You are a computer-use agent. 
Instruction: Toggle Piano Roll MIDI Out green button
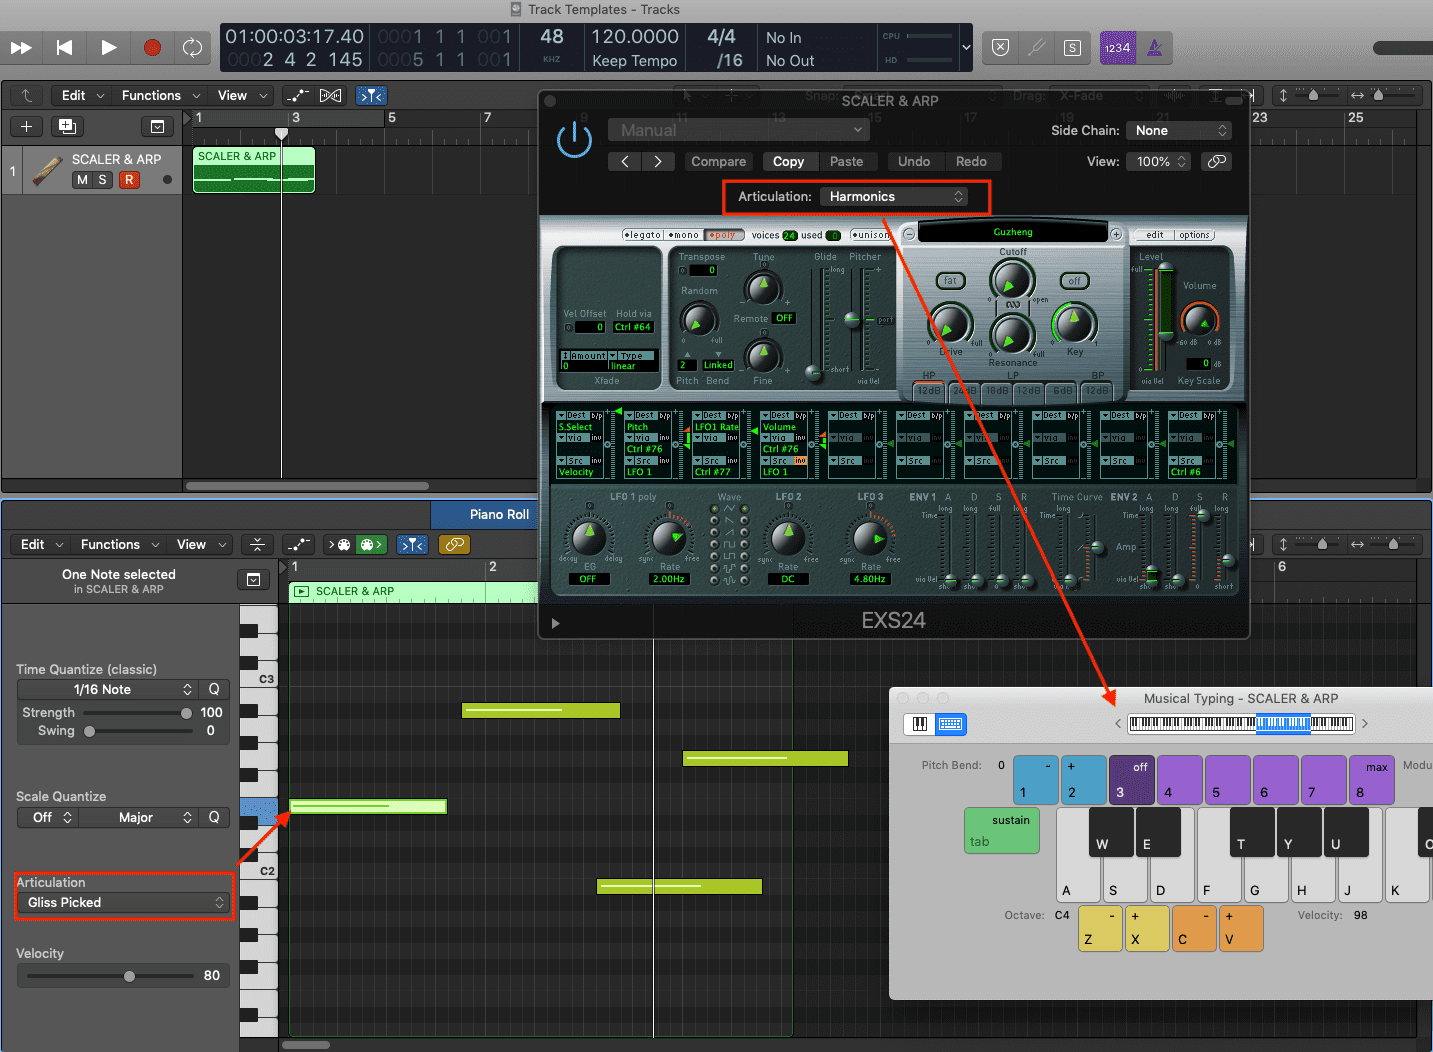coord(371,544)
